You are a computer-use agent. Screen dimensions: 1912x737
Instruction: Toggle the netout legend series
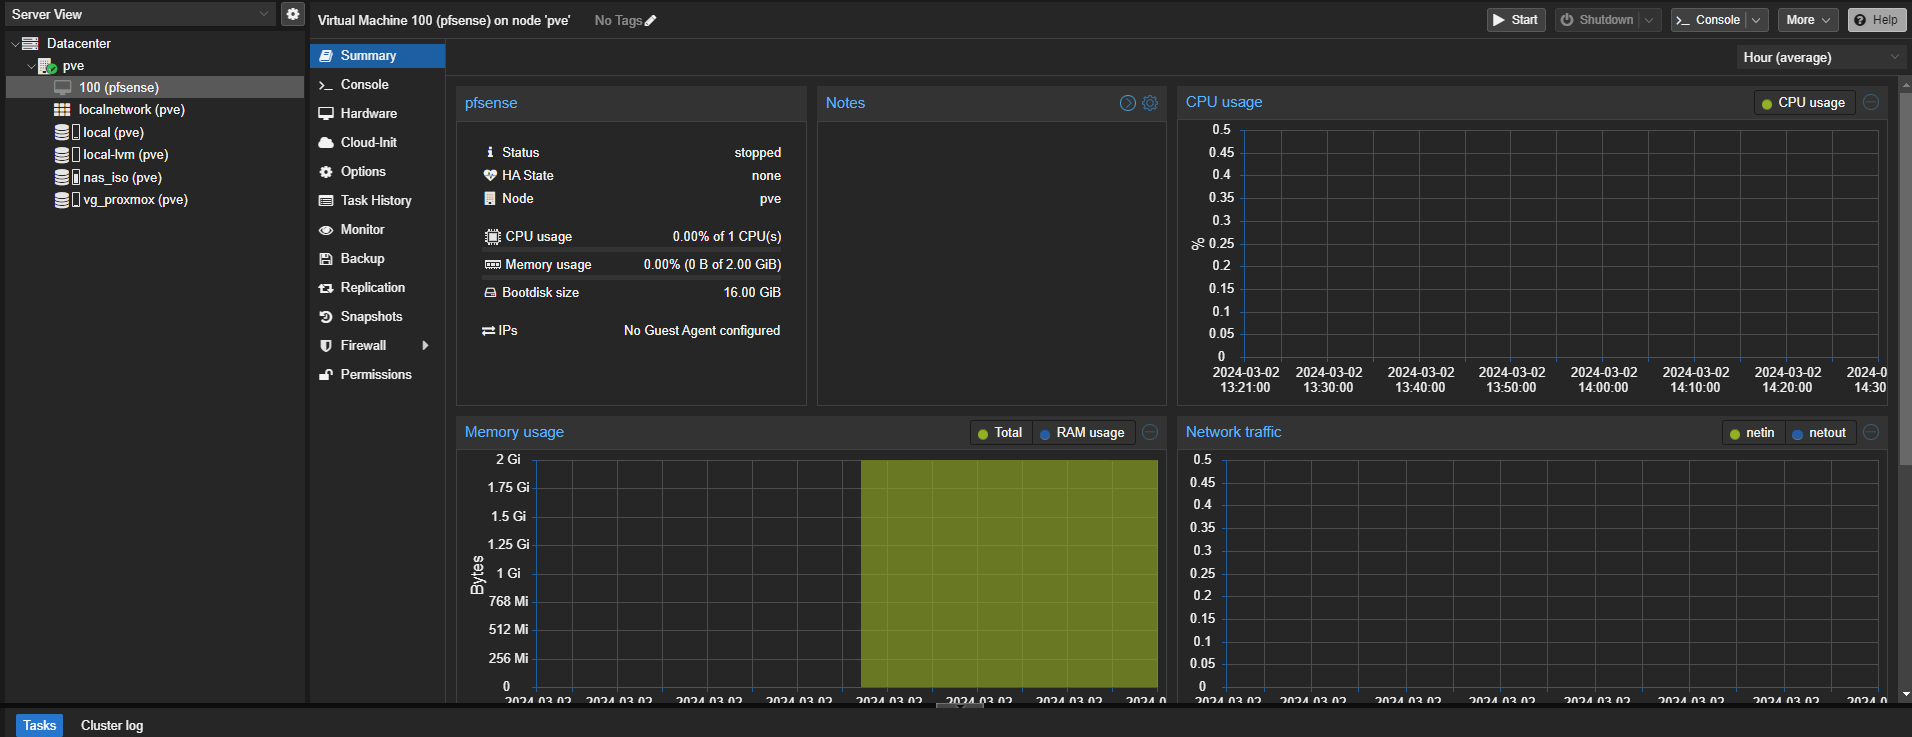(1820, 433)
